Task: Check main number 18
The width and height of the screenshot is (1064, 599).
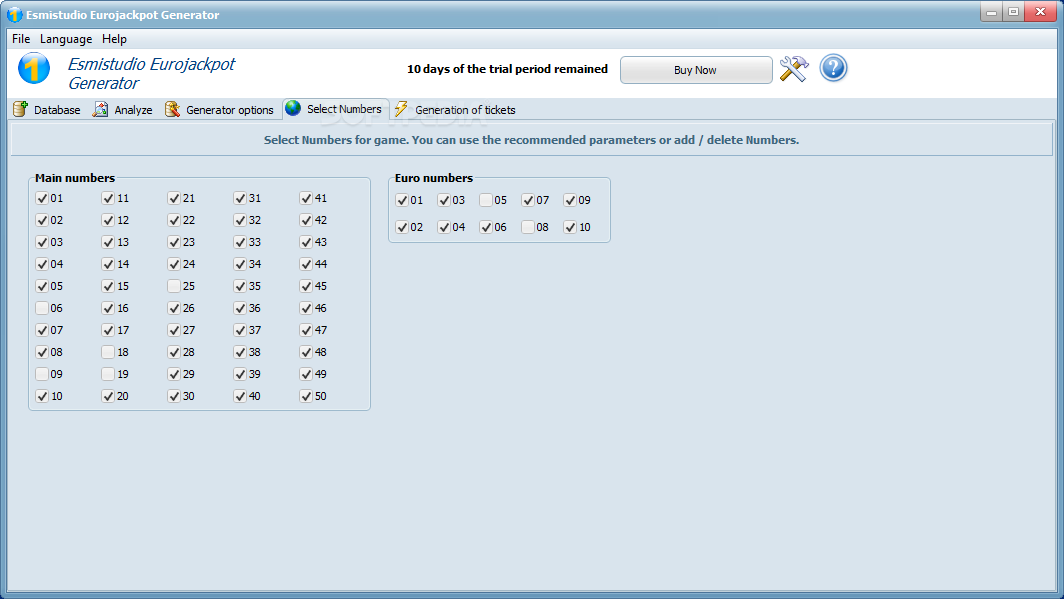Action: click(108, 352)
